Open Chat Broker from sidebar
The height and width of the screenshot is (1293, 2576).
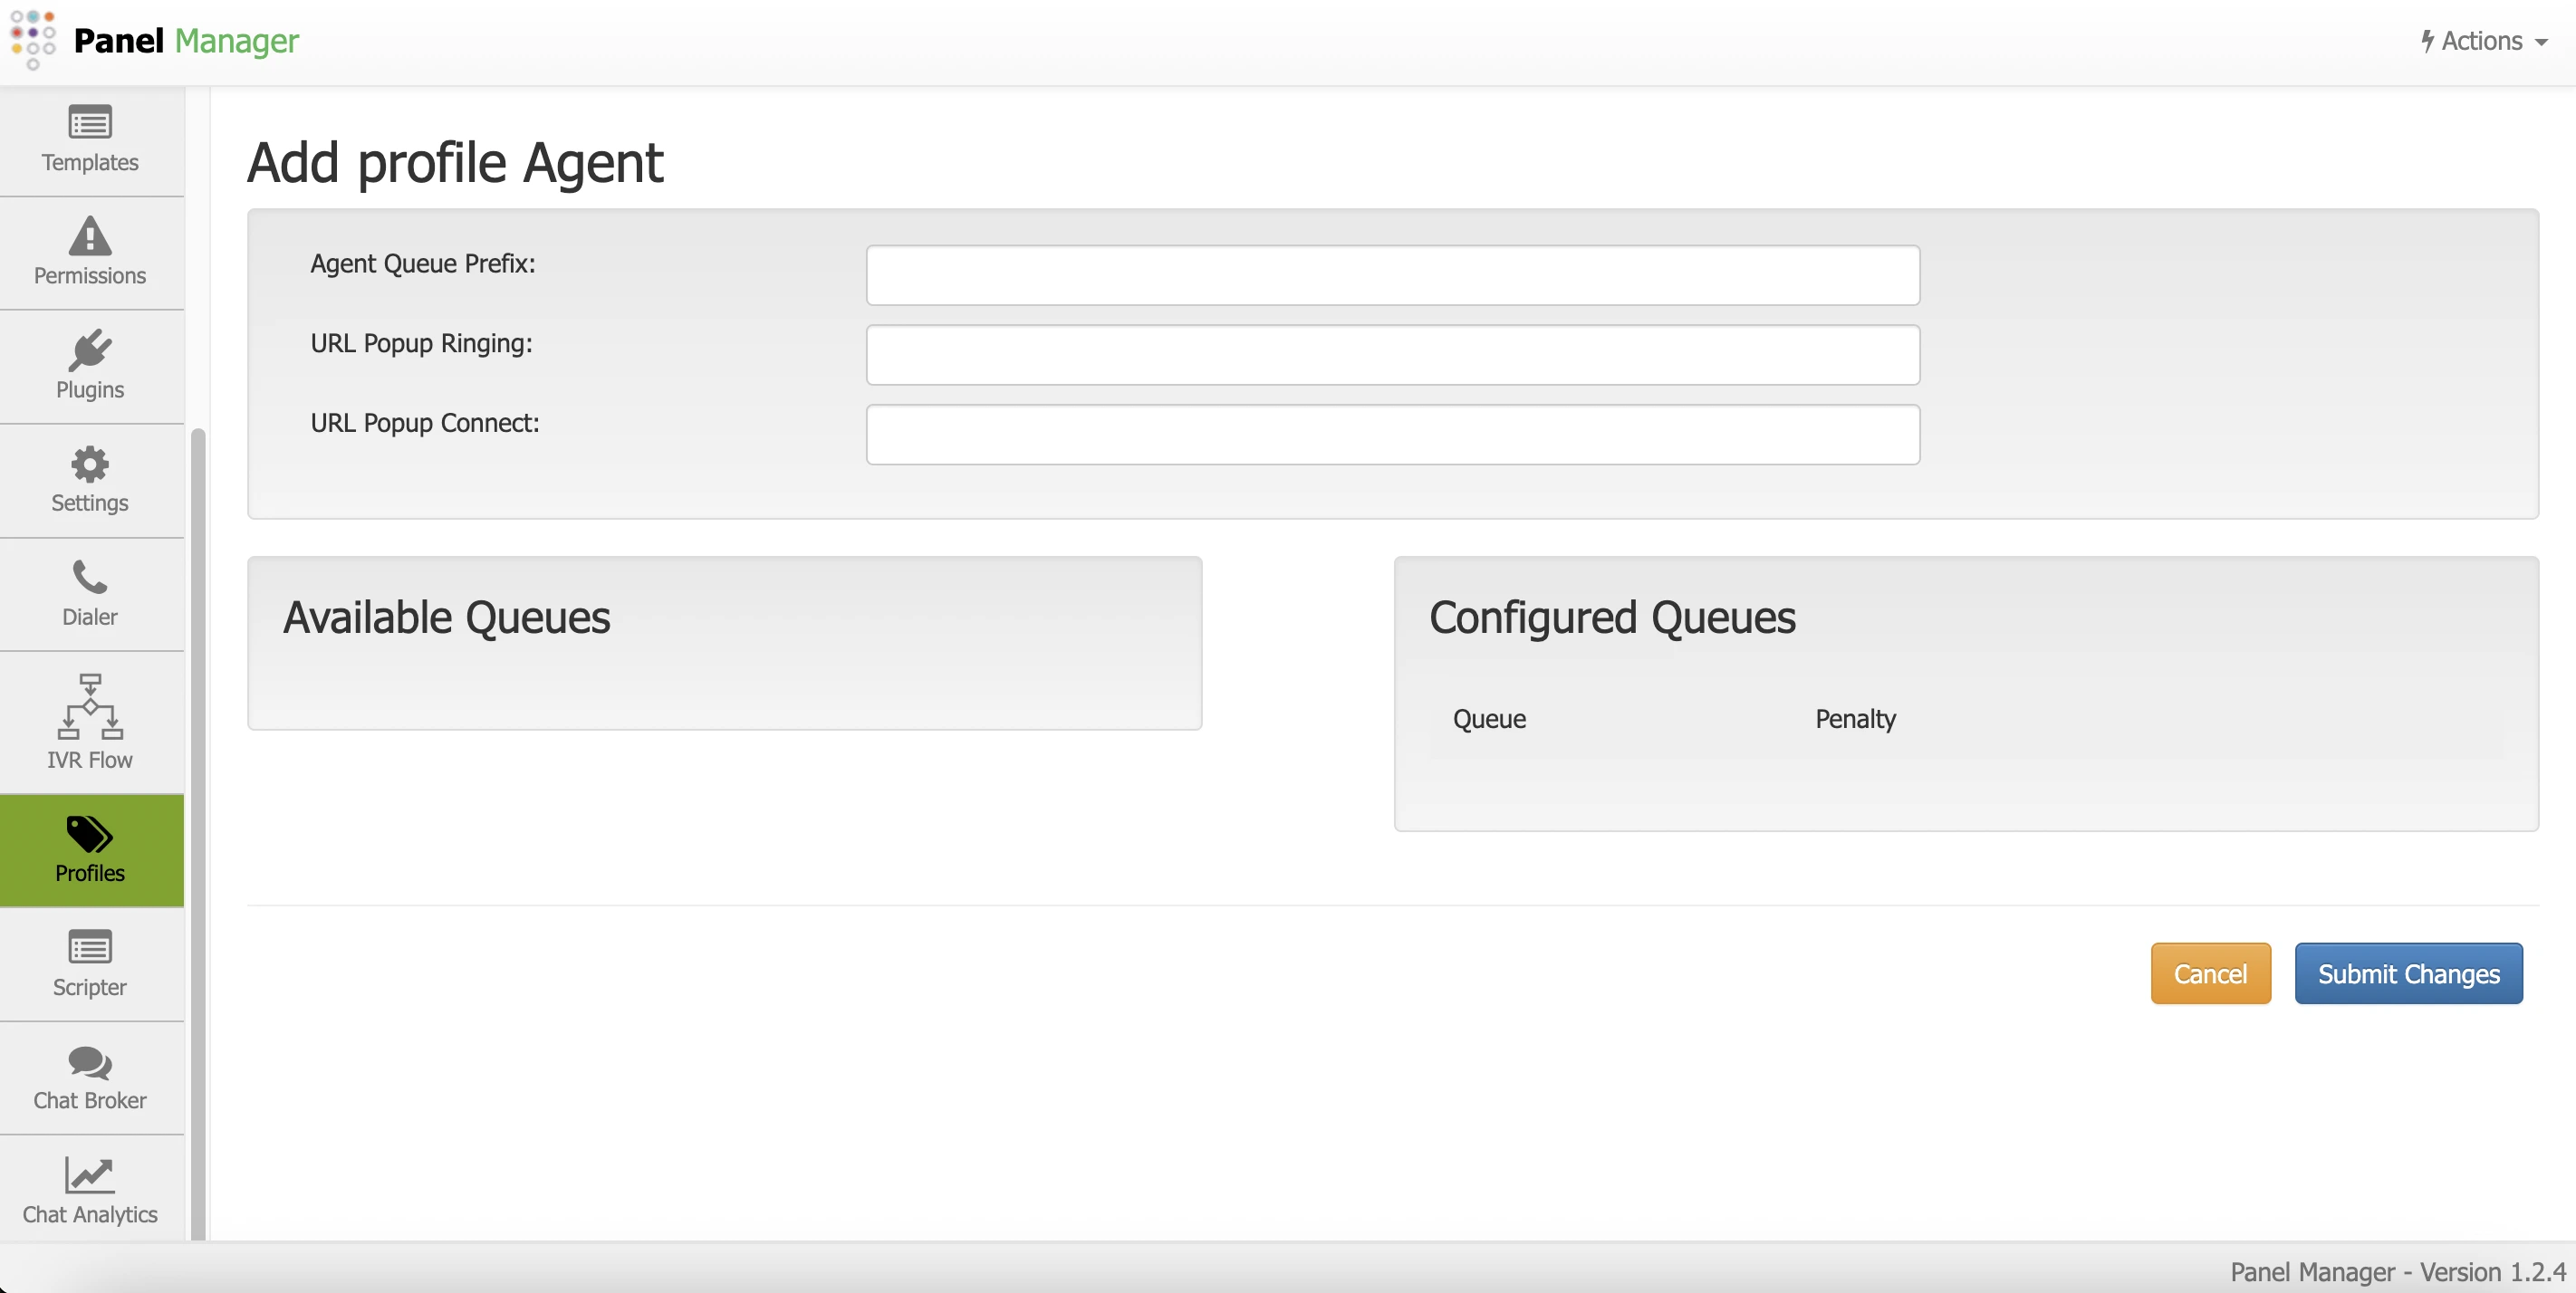tap(89, 1078)
